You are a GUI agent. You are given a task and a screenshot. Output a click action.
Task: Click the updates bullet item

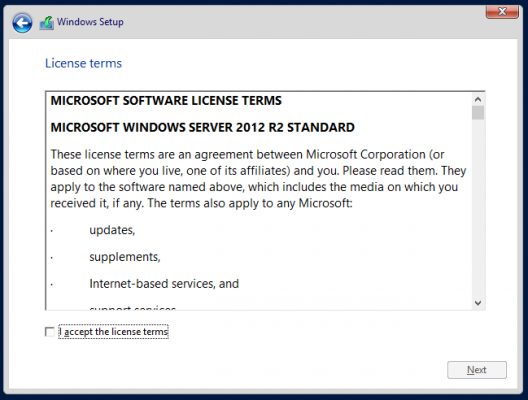[112, 230]
